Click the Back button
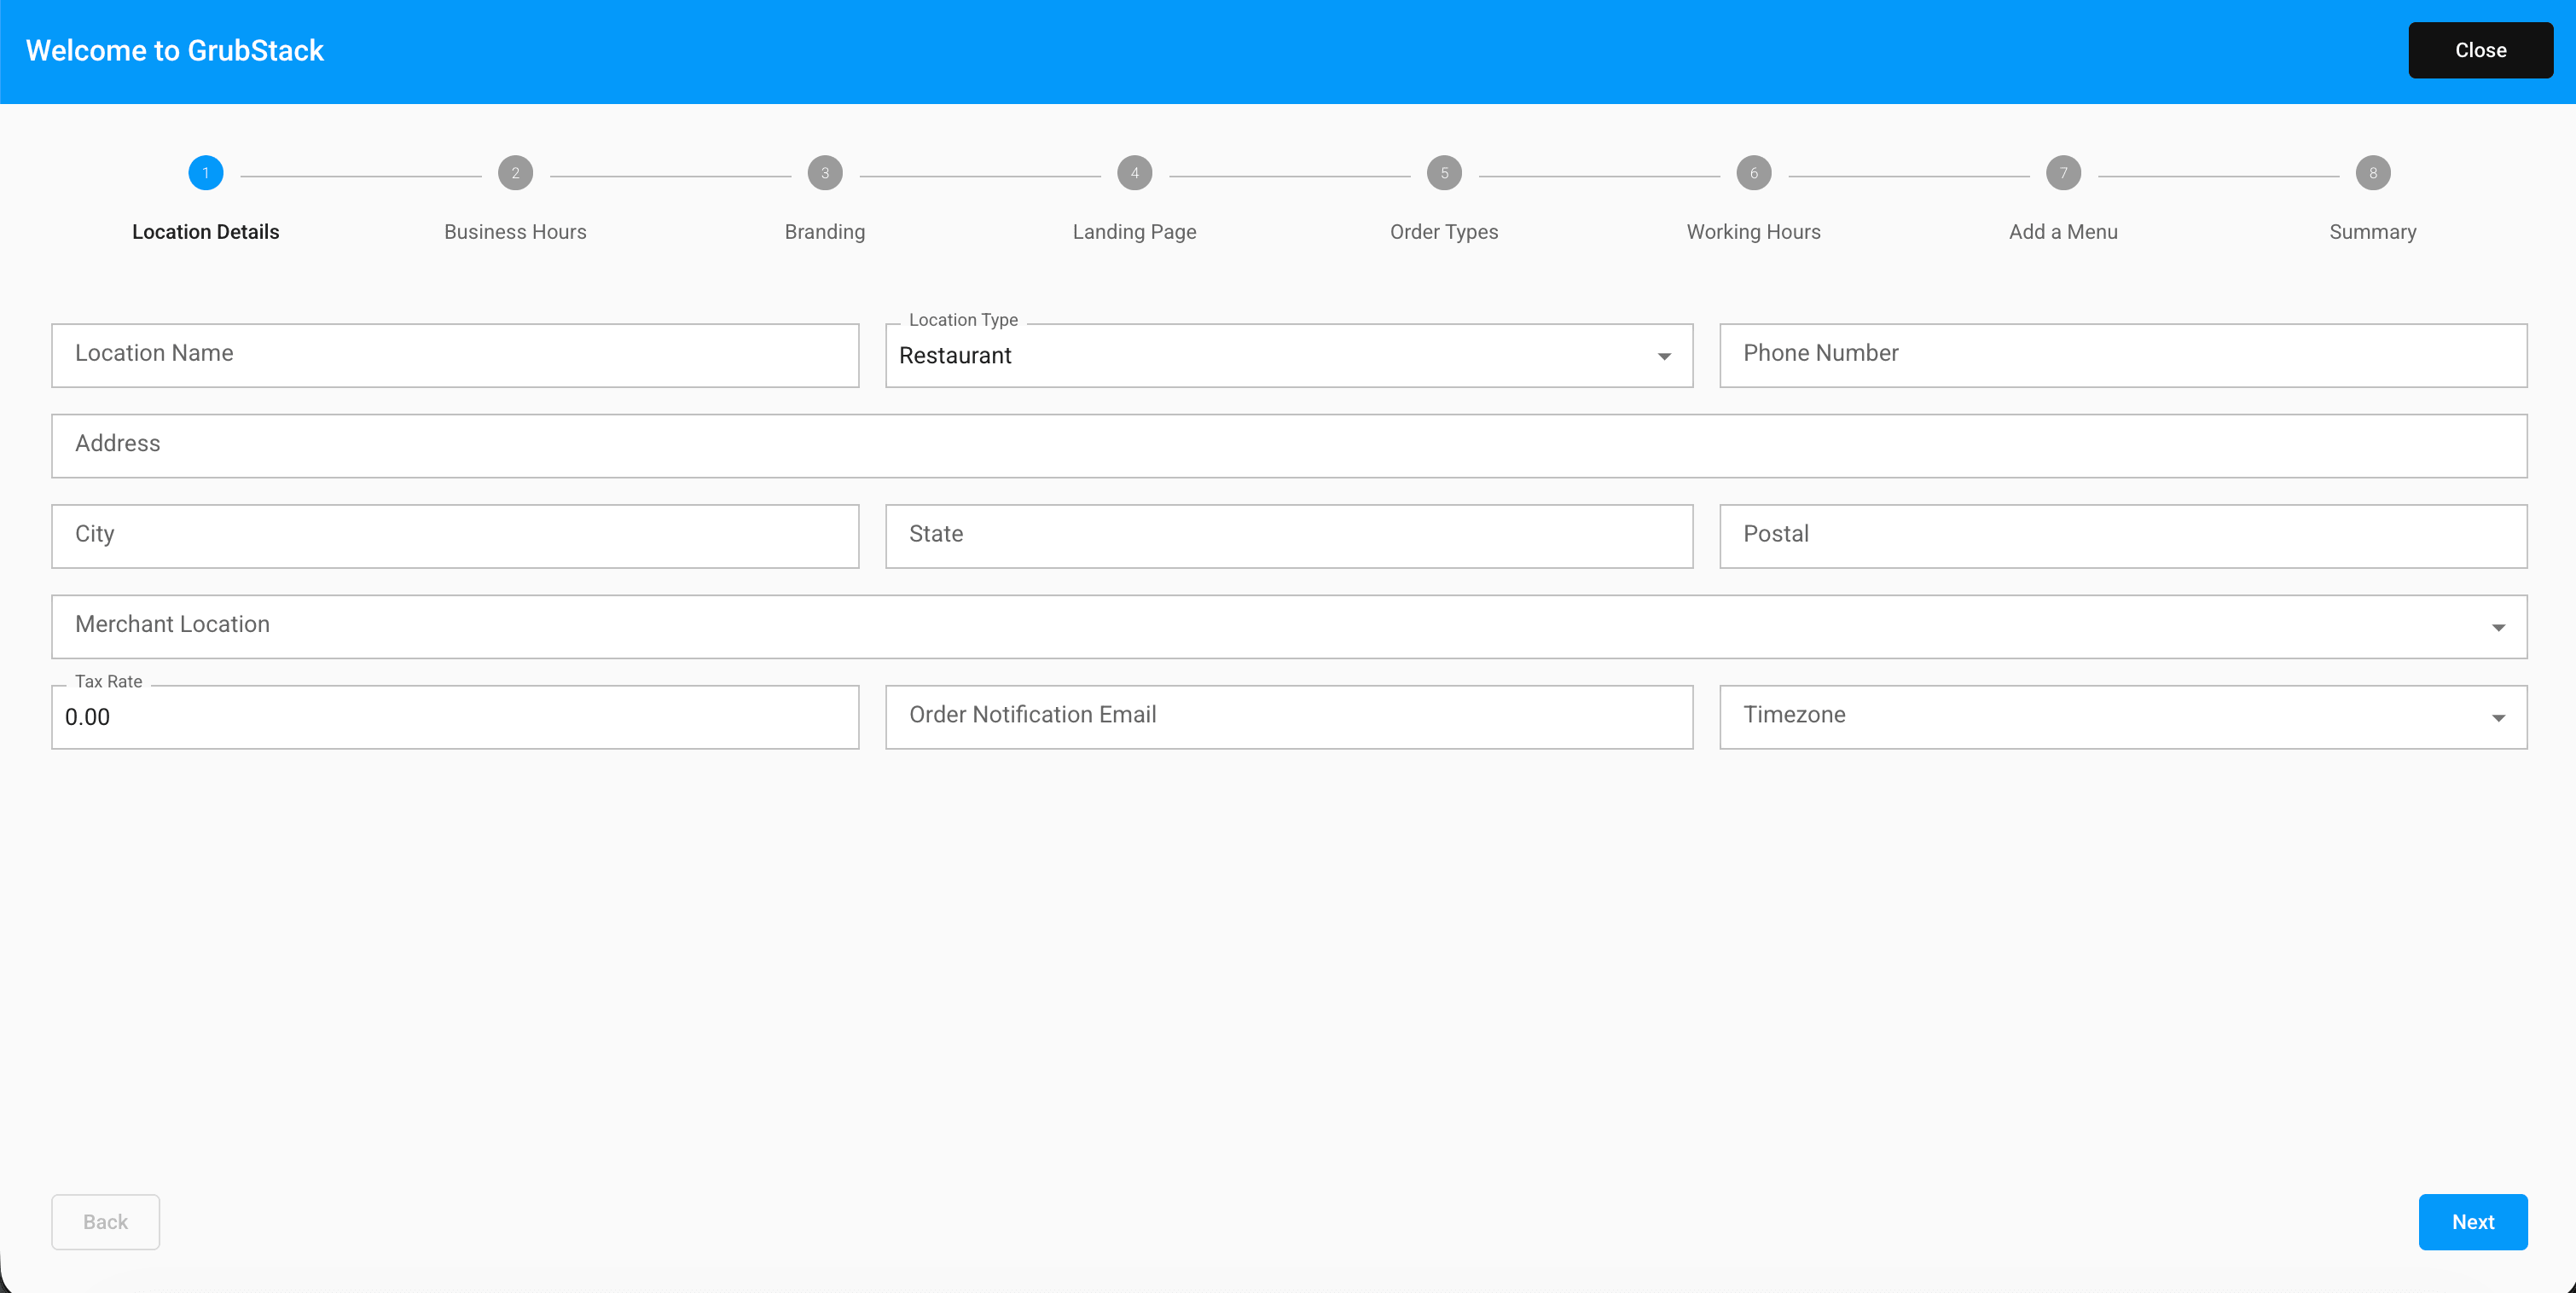2576x1293 pixels. tap(105, 1222)
